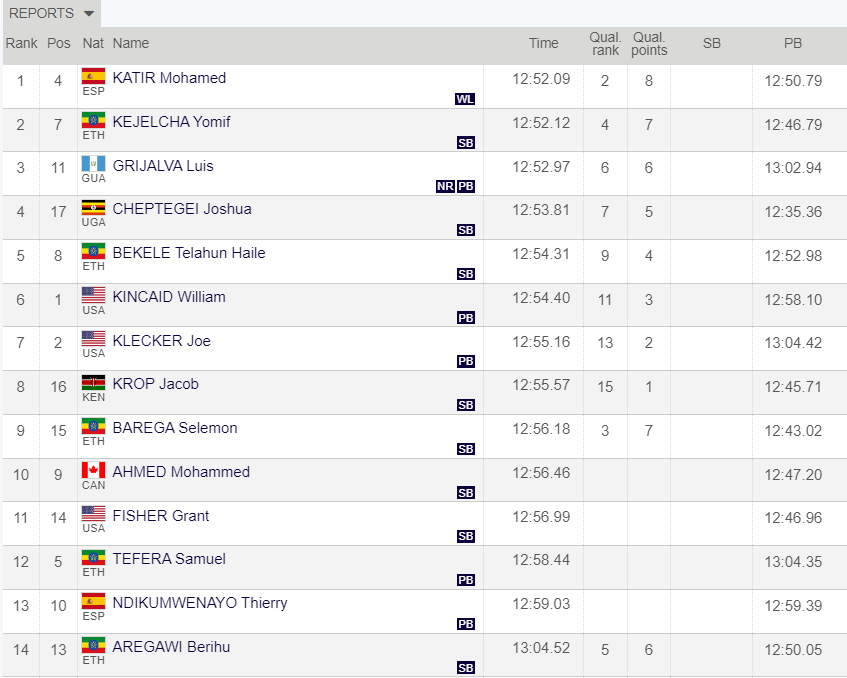Click the SB badge in FISHER's row
This screenshot has width=847, height=678.
(x=466, y=536)
